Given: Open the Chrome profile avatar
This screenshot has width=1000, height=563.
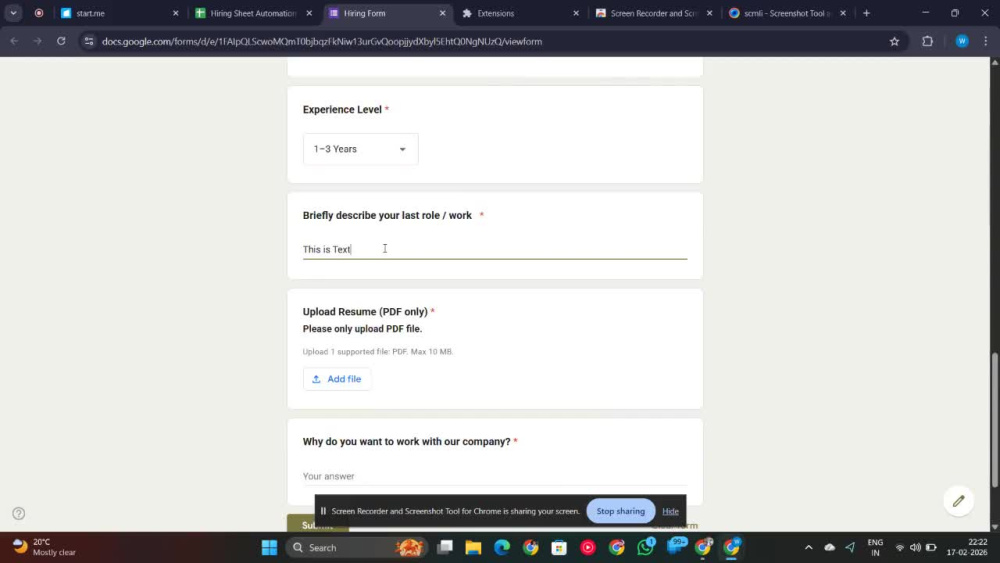Looking at the screenshot, I should pyautogui.click(x=962, y=41).
